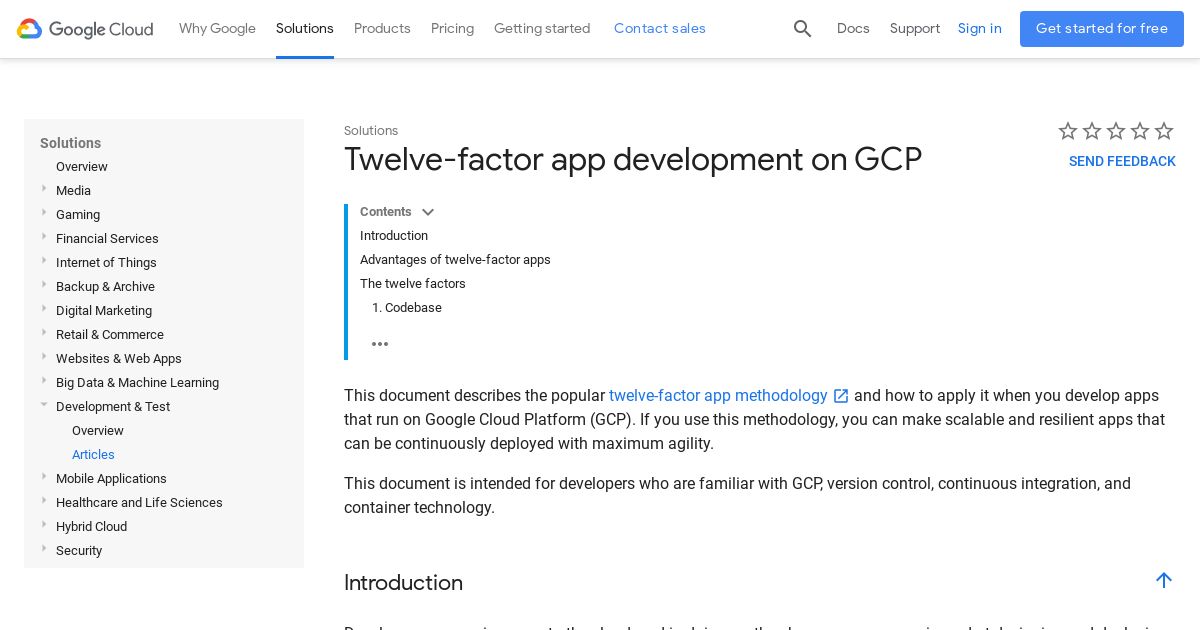Expand the Healthcare and Life Sciences arrow
Viewport: 1200px width, 630px height.
(44, 501)
